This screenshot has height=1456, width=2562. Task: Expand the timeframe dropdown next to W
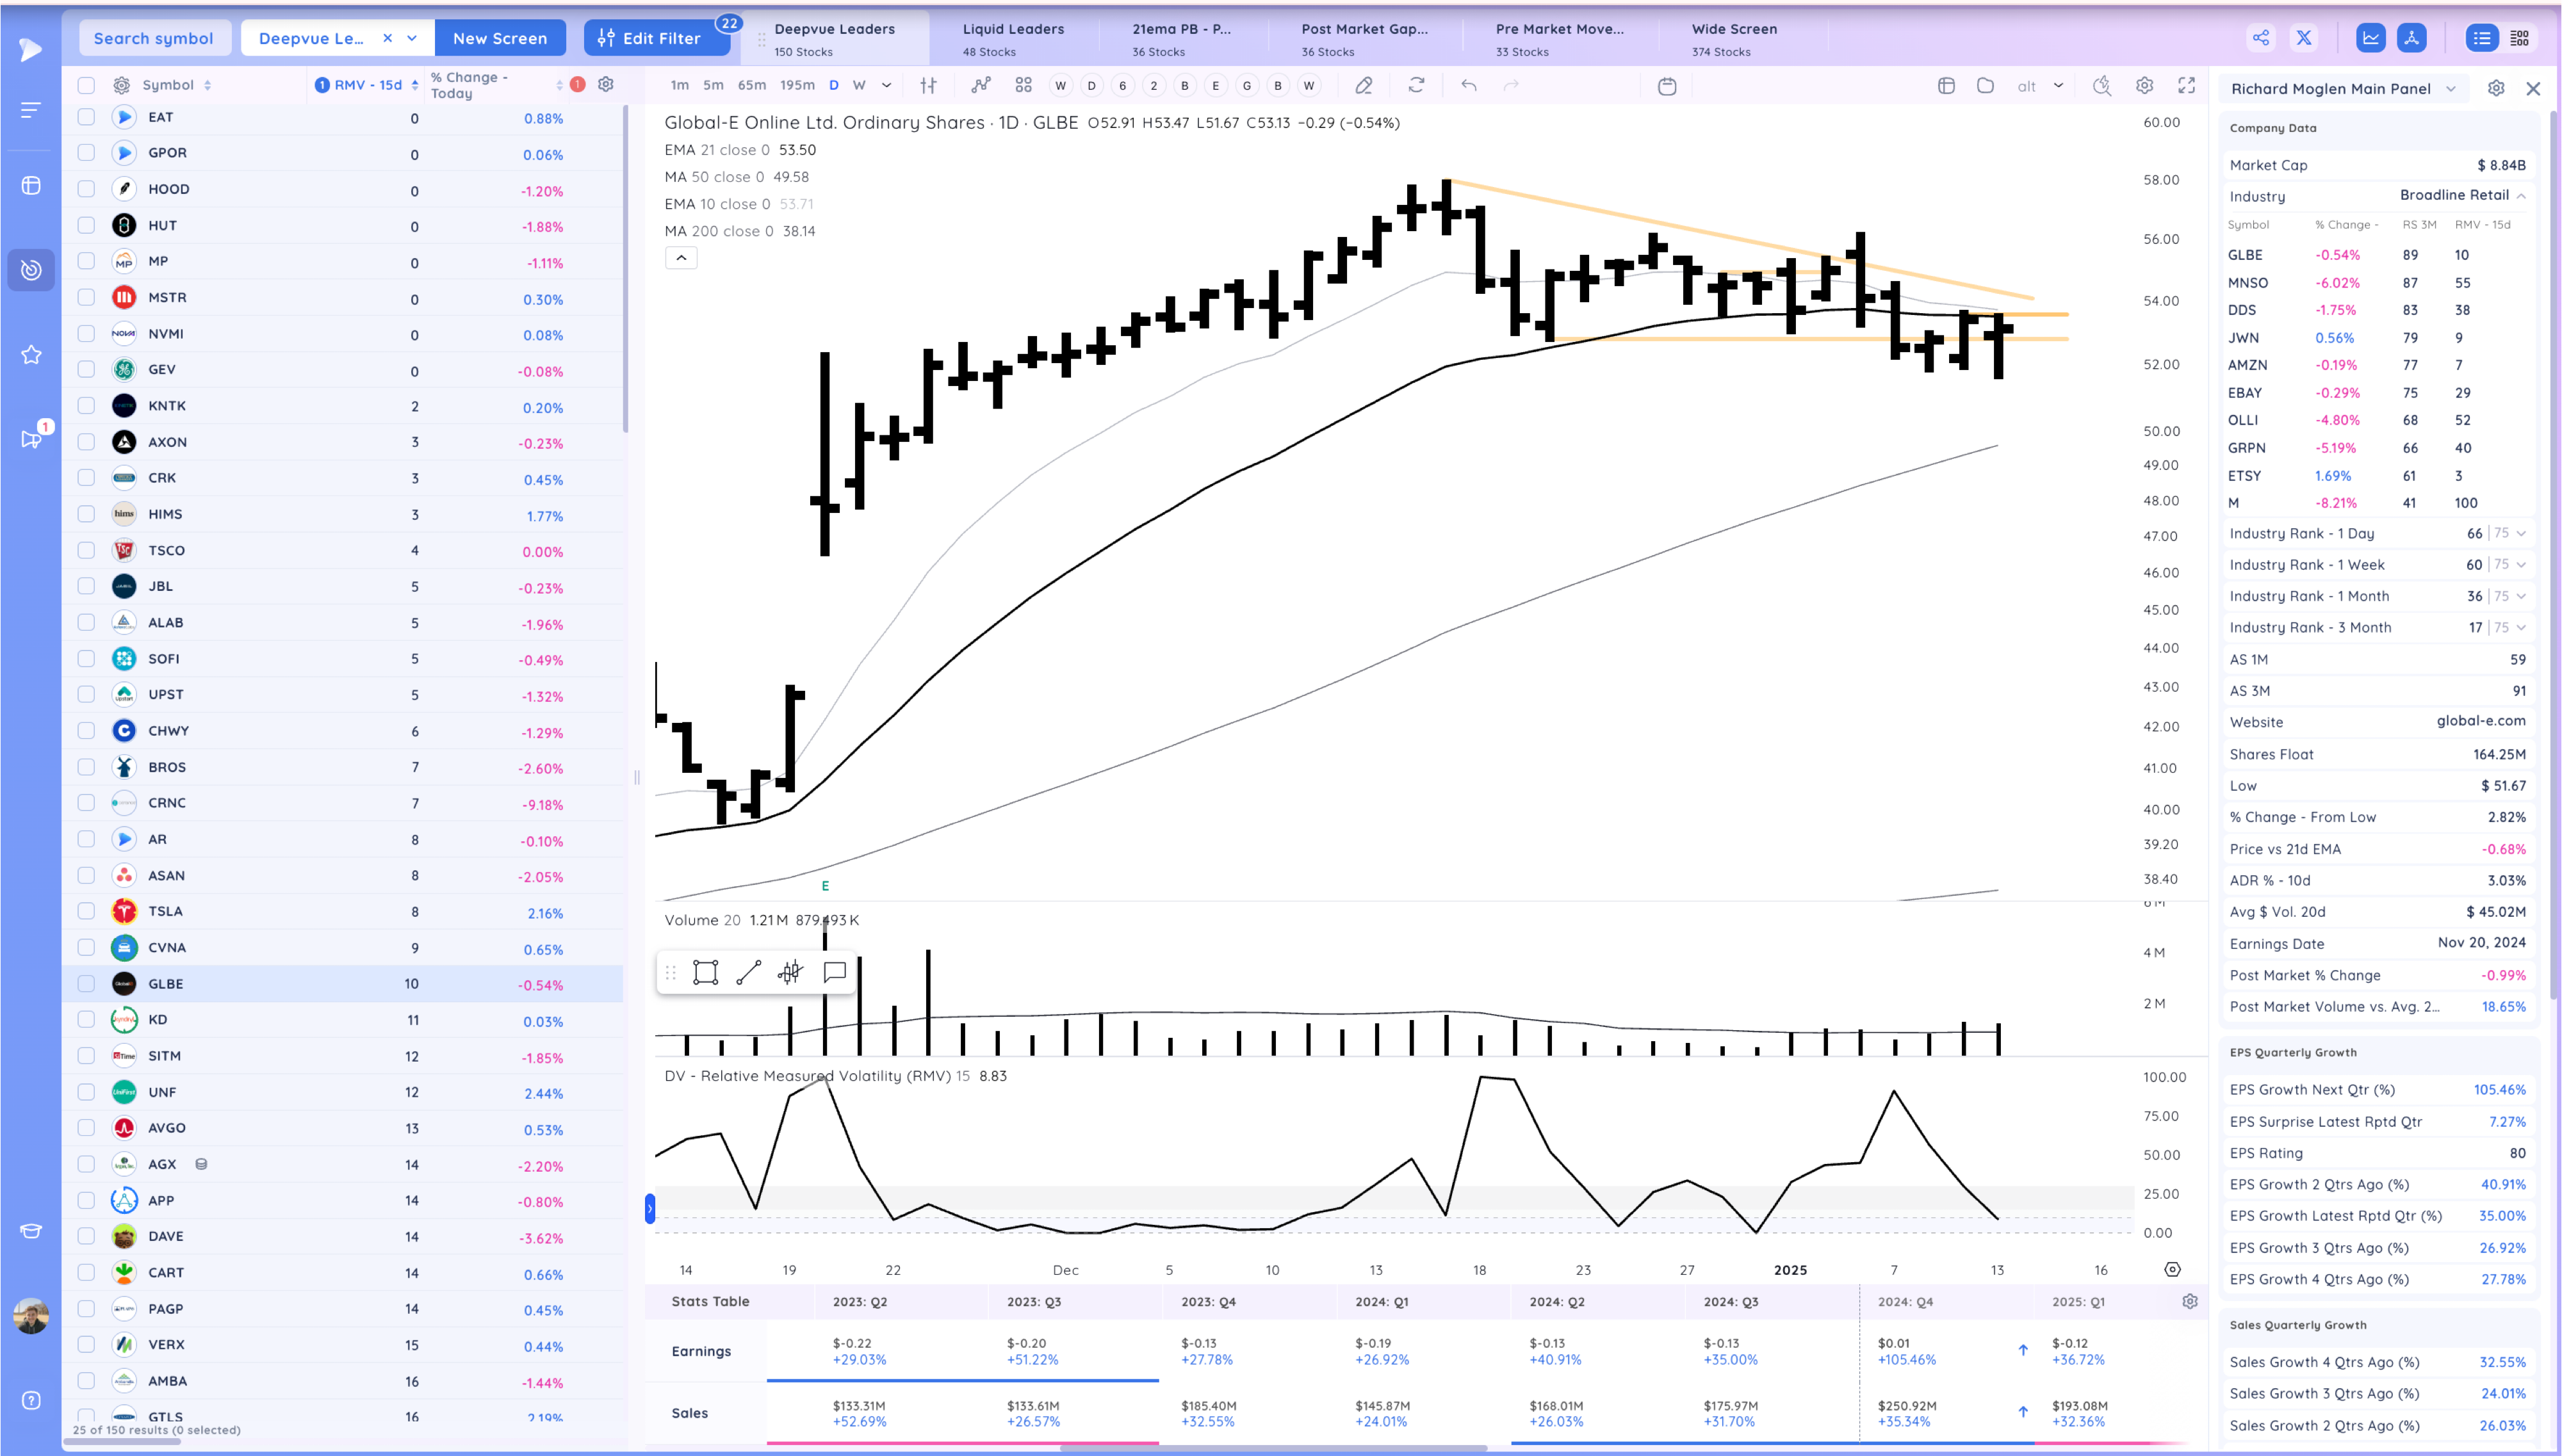click(886, 86)
